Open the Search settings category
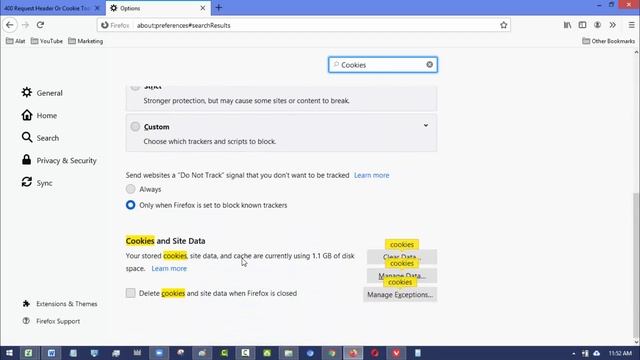The image size is (640, 360). pos(40,138)
